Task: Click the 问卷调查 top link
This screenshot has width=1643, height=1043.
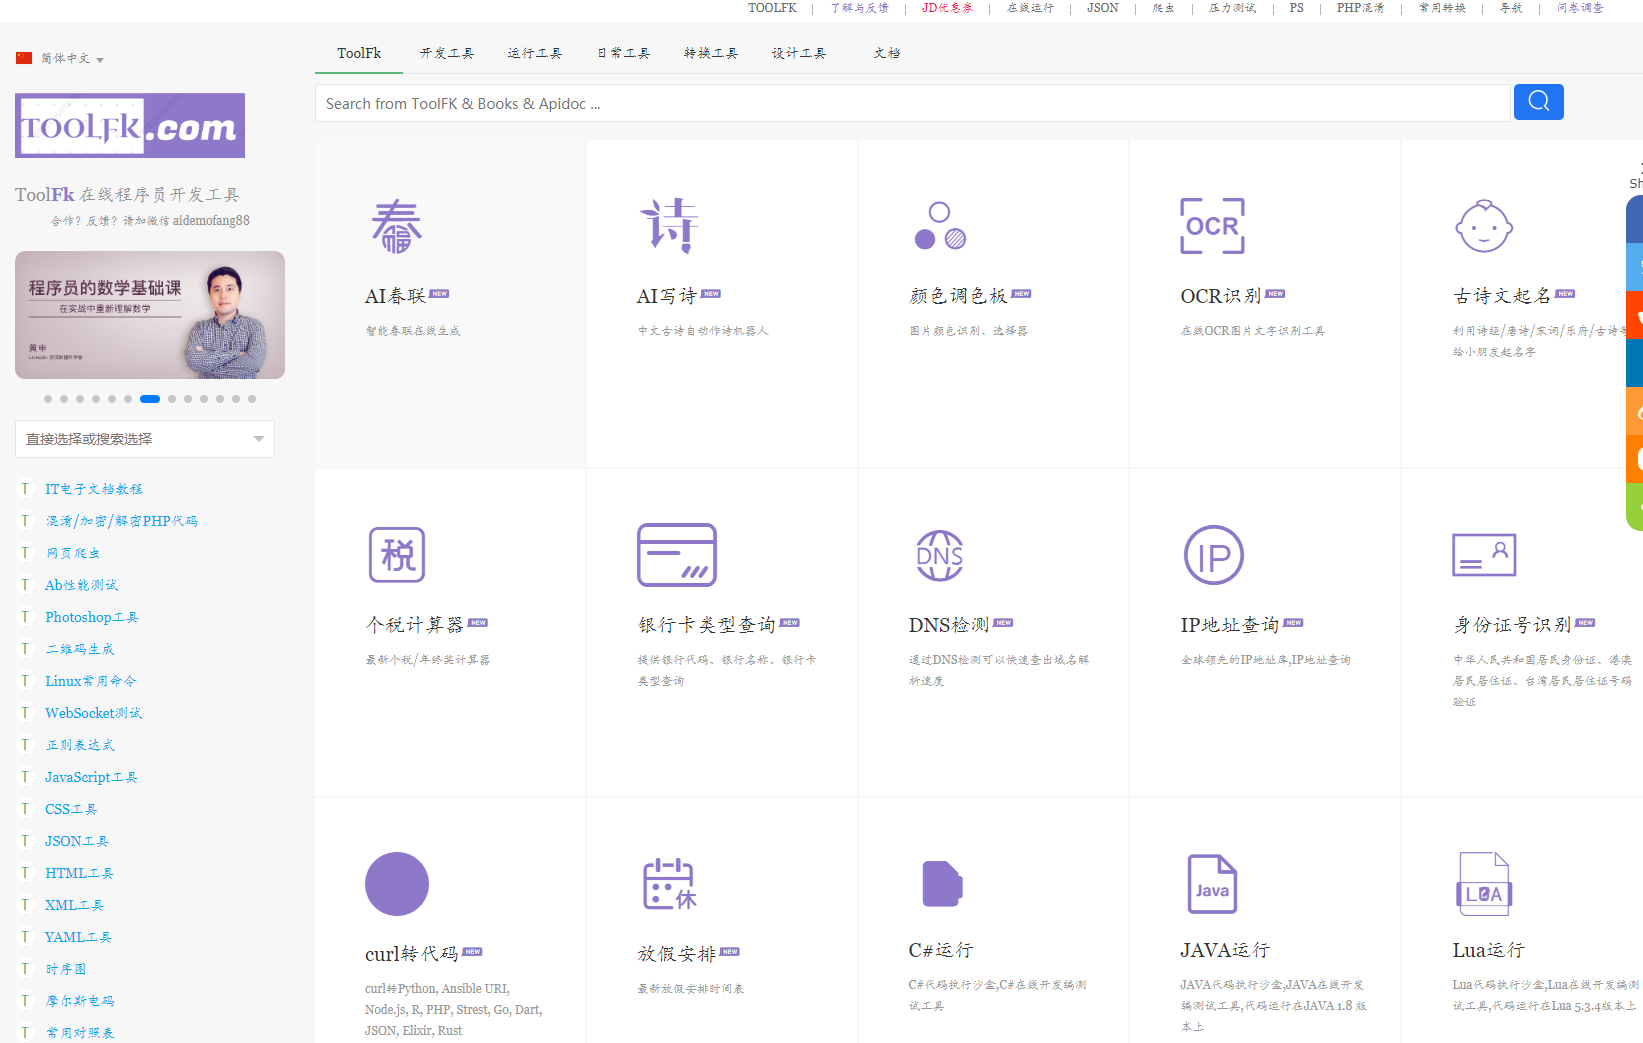Action: pyautogui.click(x=1580, y=8)
